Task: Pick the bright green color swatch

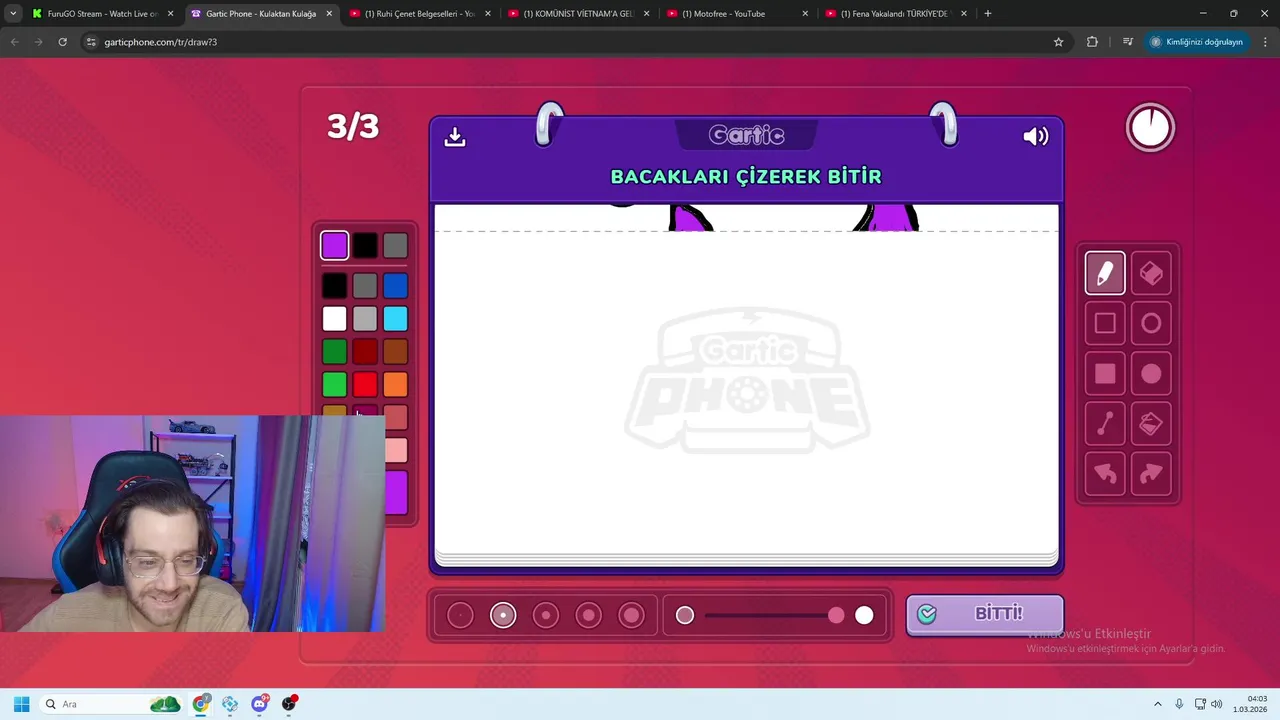Action: coord(335,385)
